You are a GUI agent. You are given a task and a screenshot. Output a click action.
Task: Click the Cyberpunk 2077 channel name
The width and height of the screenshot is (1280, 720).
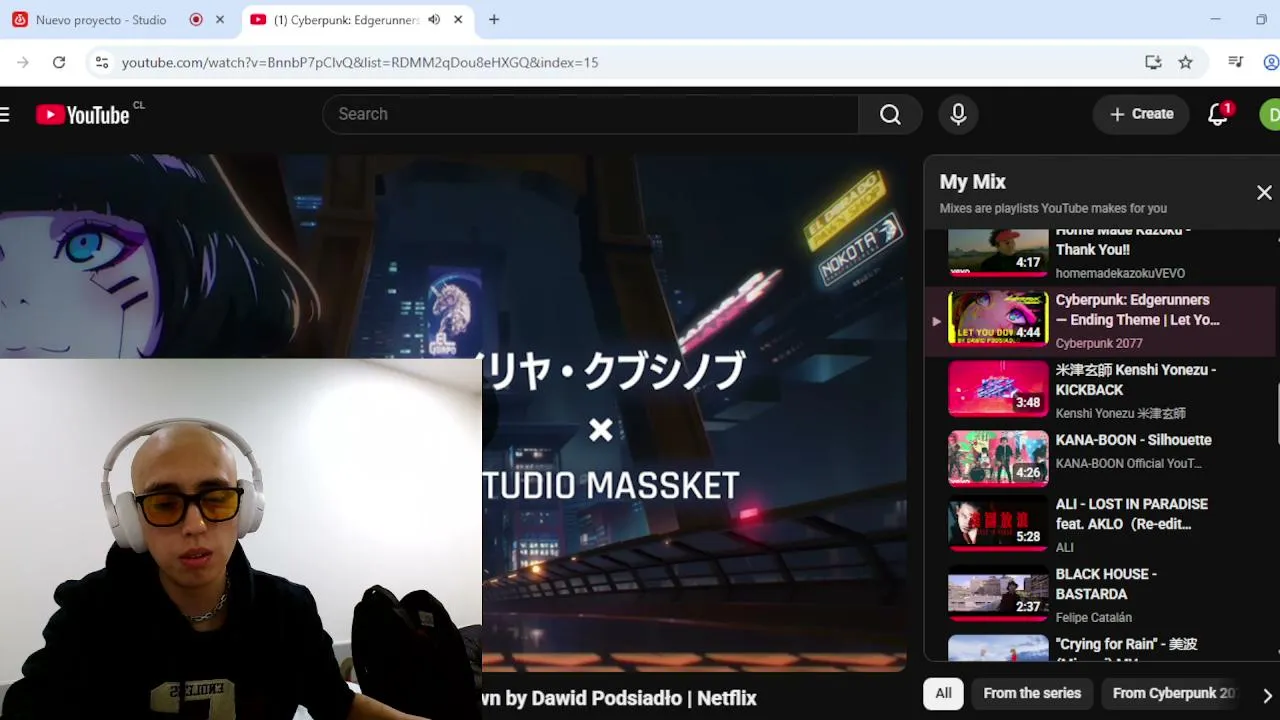pos(1099,343)
